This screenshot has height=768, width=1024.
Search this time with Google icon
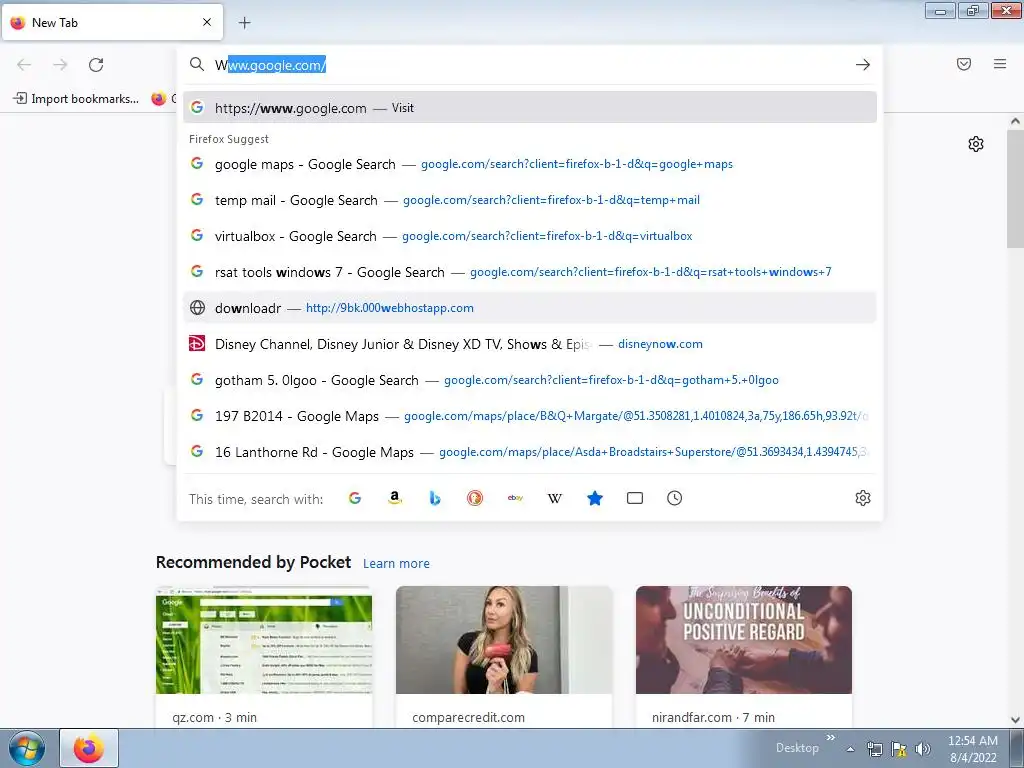click(355, 498)
